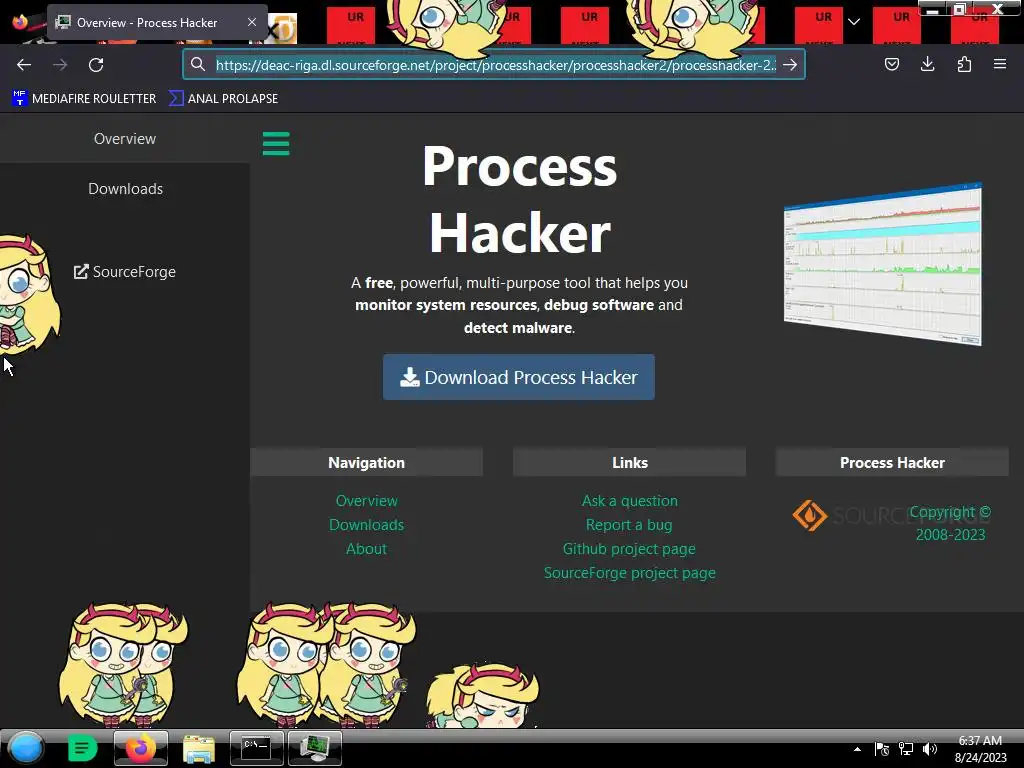Click the taskbar clock showing 6:37 AM
Image resolution: width=1024 pixels, height=768 pixels.
coord(980,749)
